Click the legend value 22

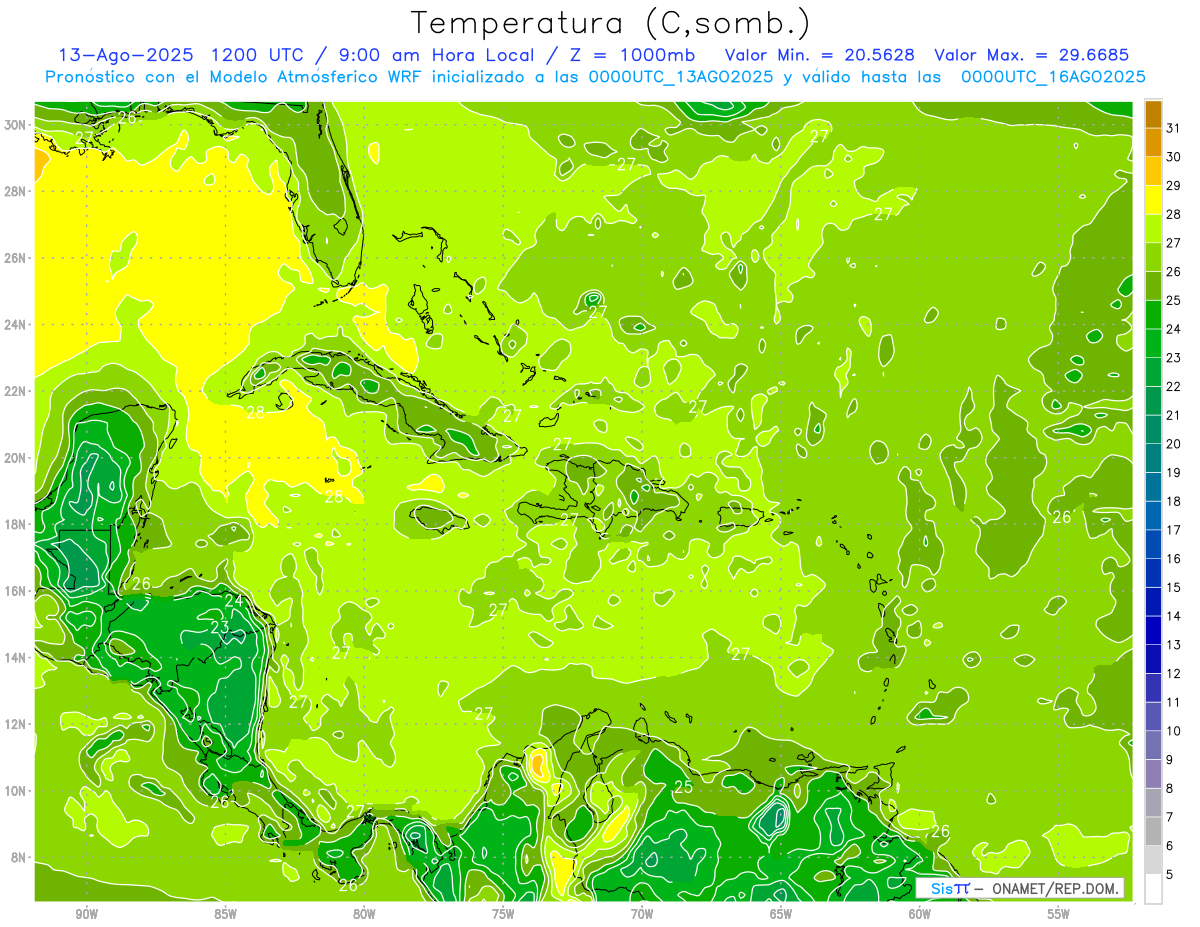[x=1174, y=387]
